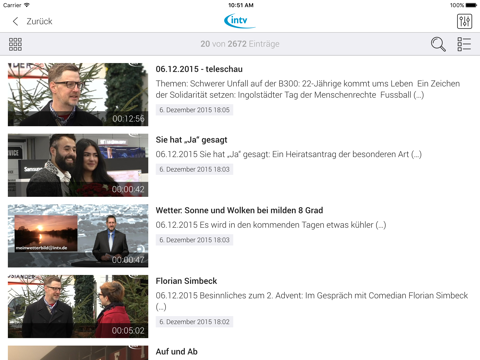Tap the 10:51 AM clock in status bar
This screenshot has width=480, height=360.
[x=241, y=5]
